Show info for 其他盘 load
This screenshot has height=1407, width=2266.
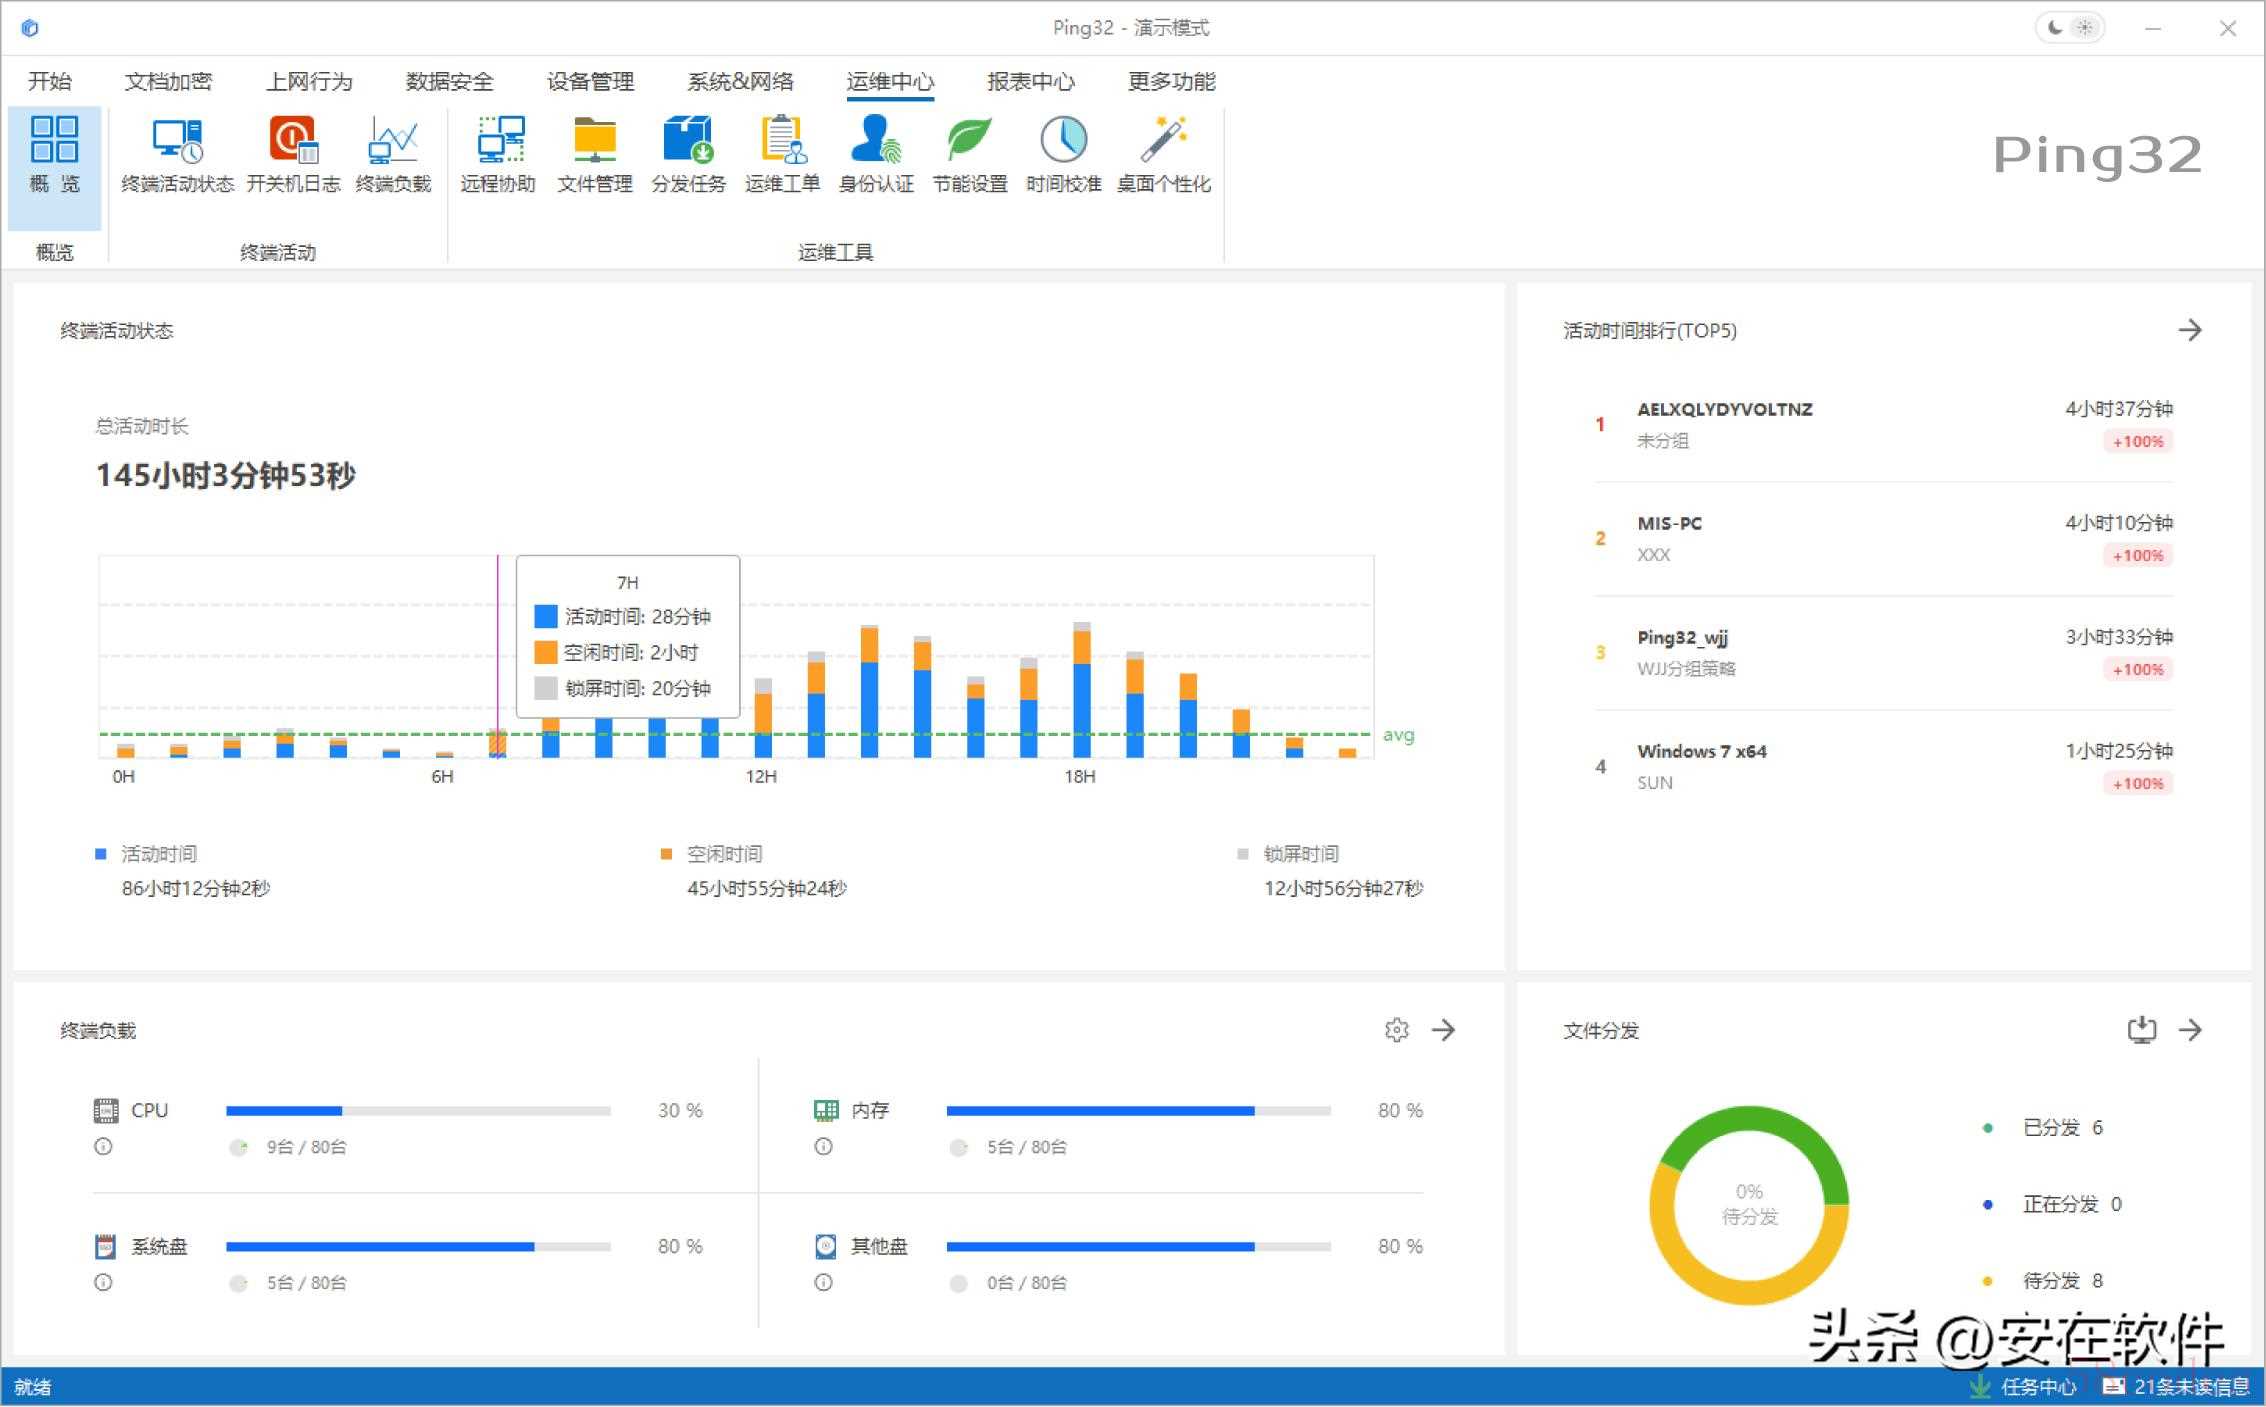(823, 1282)
